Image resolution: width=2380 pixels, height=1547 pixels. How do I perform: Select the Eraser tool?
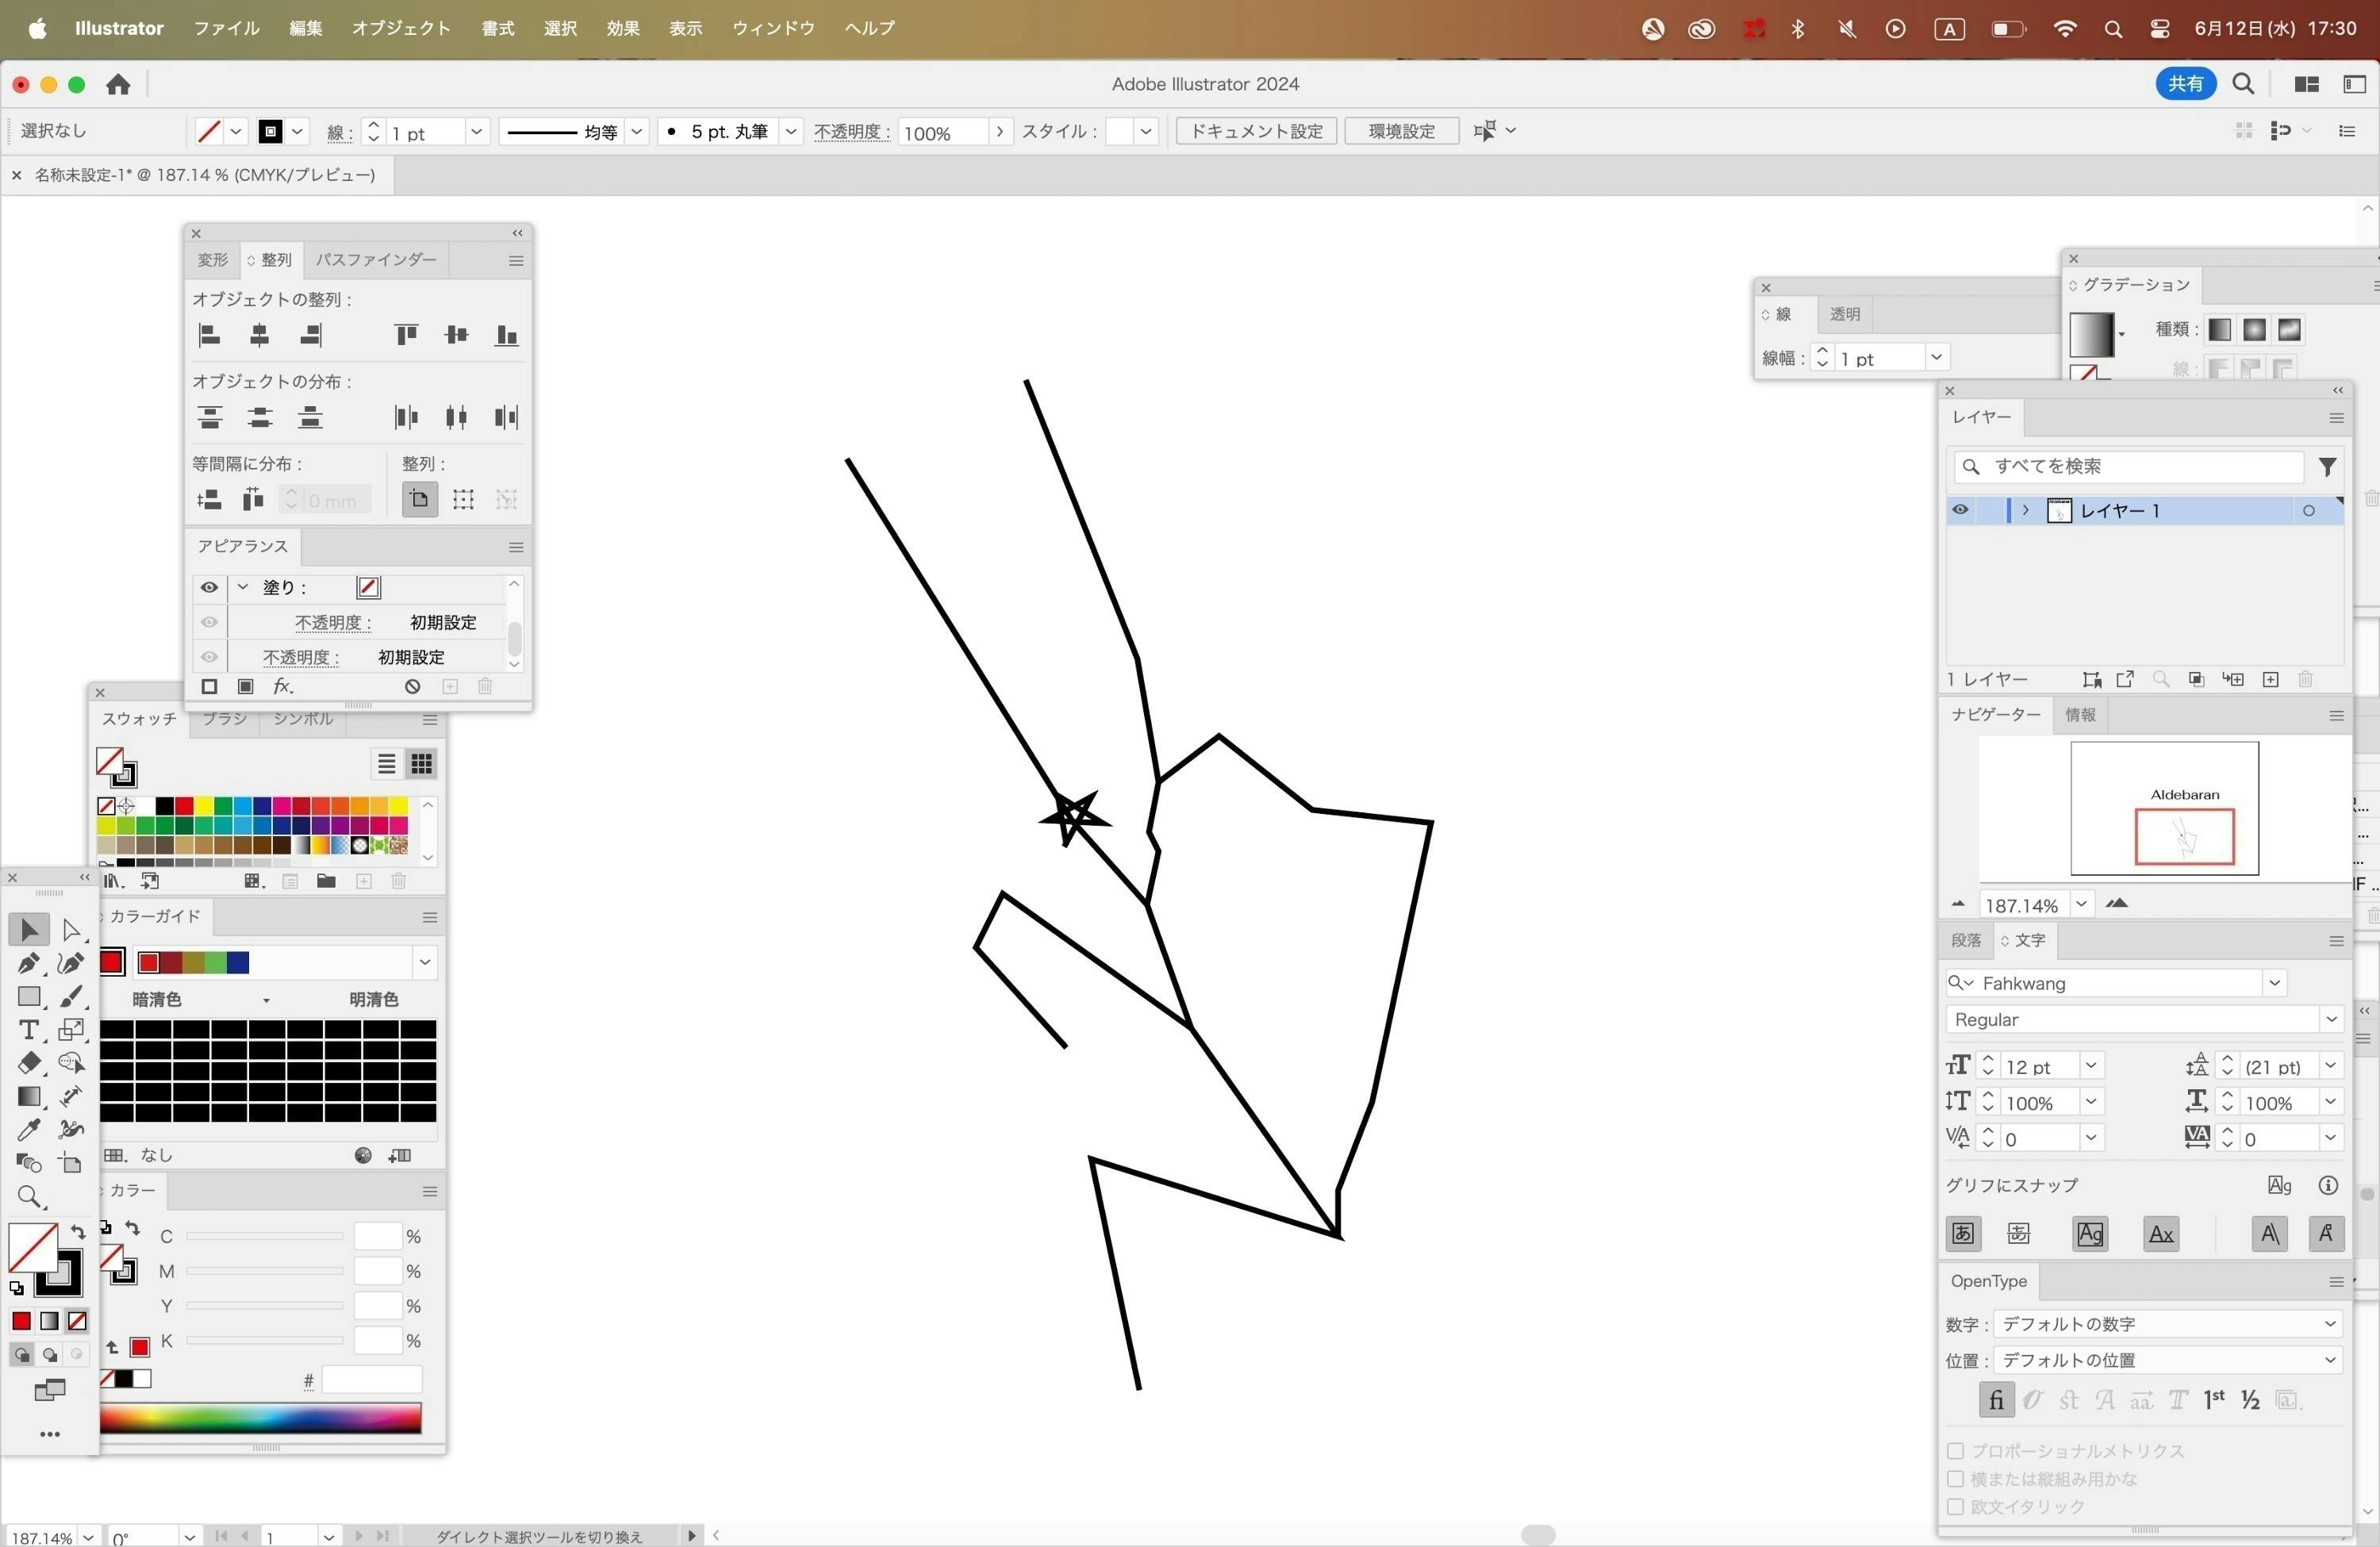(28, 1063)
